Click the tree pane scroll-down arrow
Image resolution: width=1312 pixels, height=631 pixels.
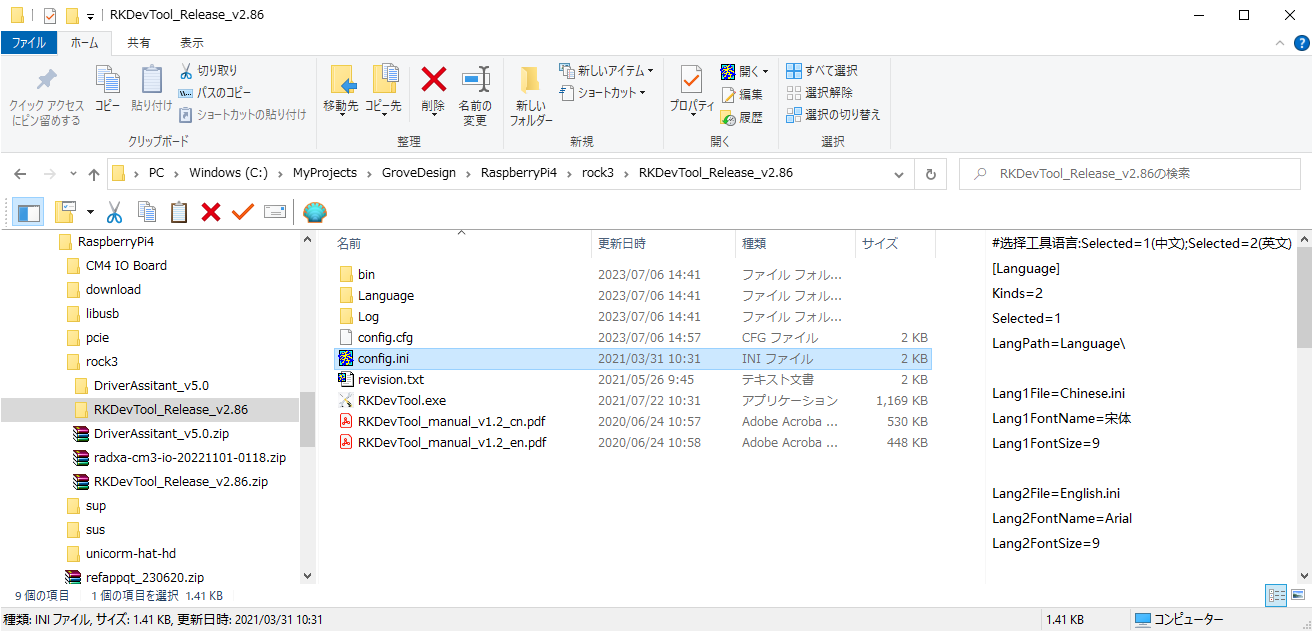(307, 577)
